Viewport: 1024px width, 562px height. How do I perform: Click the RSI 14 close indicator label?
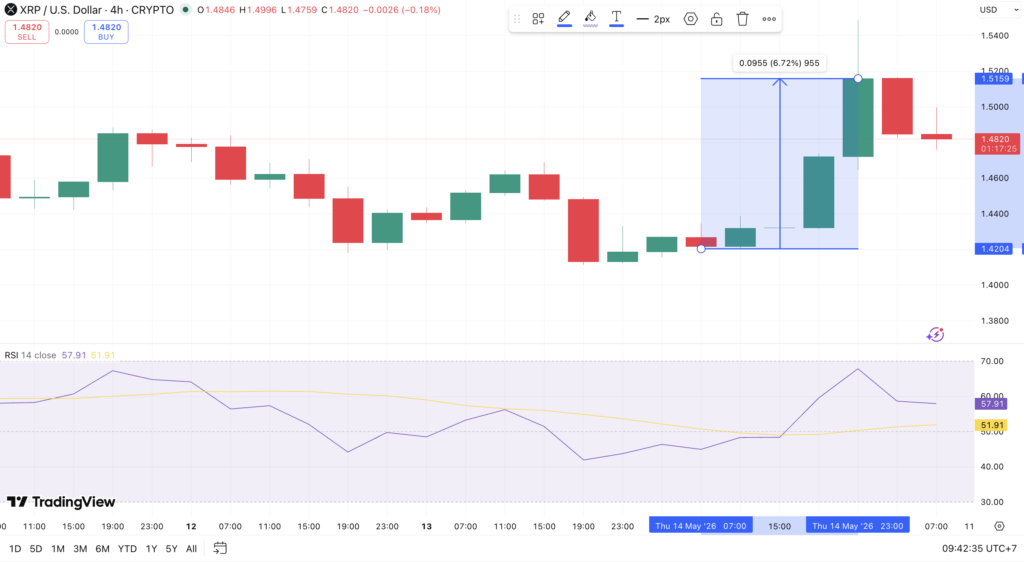point(30,355)
